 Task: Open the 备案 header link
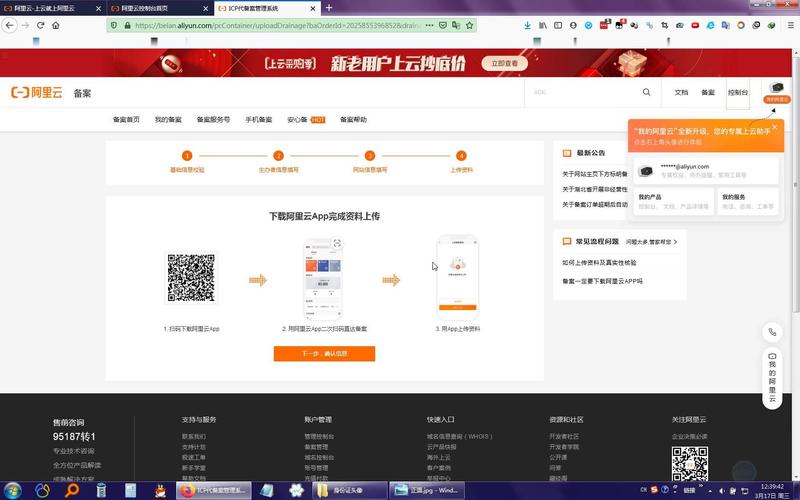click(x=708, y=92)
